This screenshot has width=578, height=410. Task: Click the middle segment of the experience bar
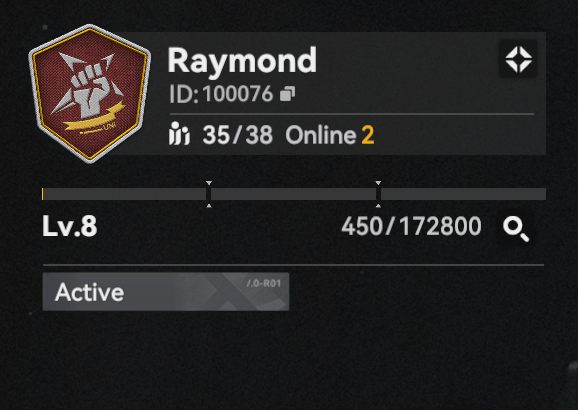point(293,194)
